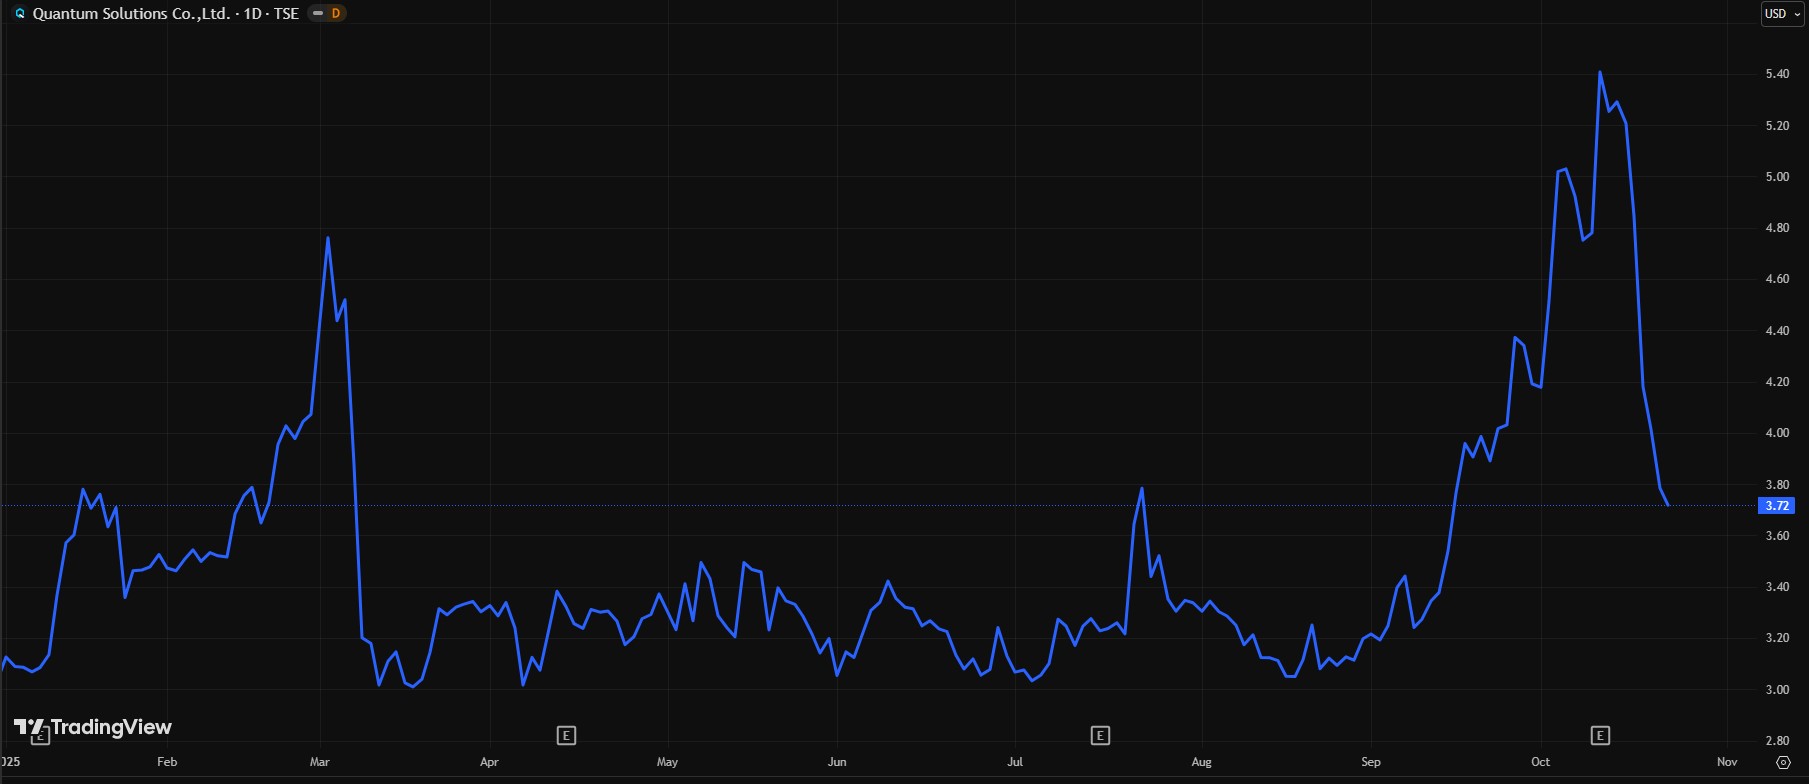This screenshot has height=784, width=1809.
Task: Click the Jun label on time axis
Action: tap(837, 762)
